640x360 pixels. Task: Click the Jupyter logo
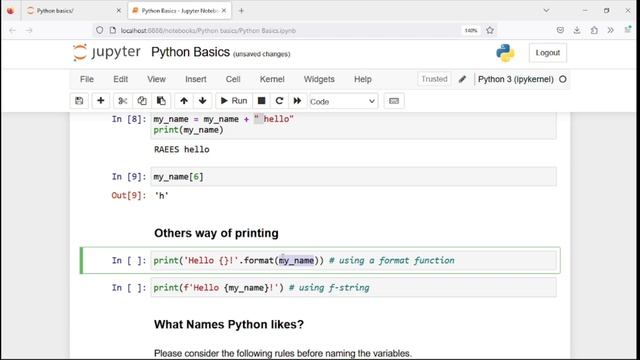pos(107,52)
